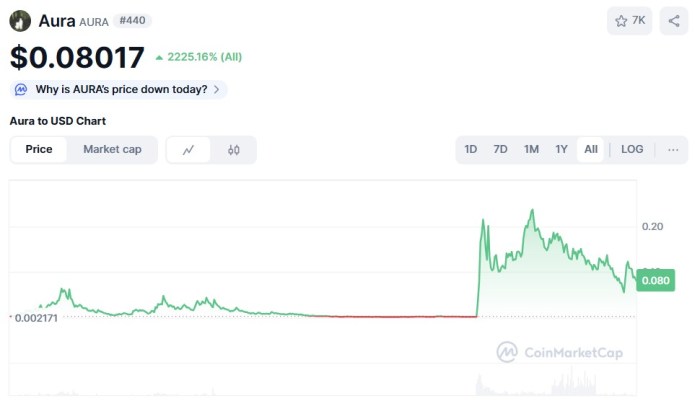Select the 1D time range
Image resolution: width=700 pixels, height=401 pixels.
pyautogui.click(x=470, y=150)
